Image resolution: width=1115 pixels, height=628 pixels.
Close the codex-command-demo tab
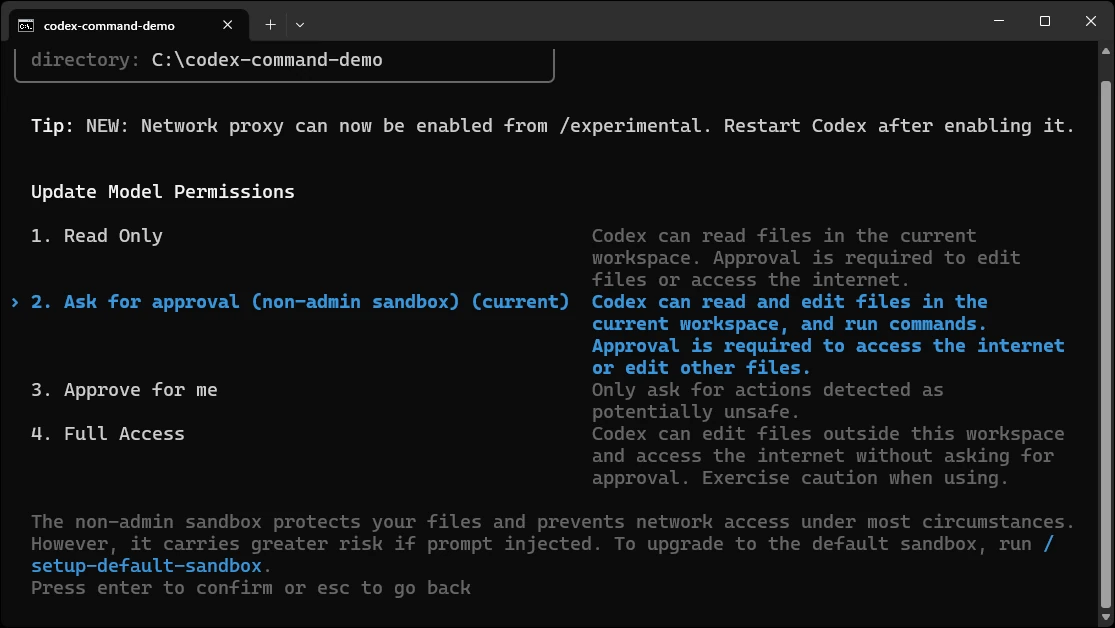228,25
